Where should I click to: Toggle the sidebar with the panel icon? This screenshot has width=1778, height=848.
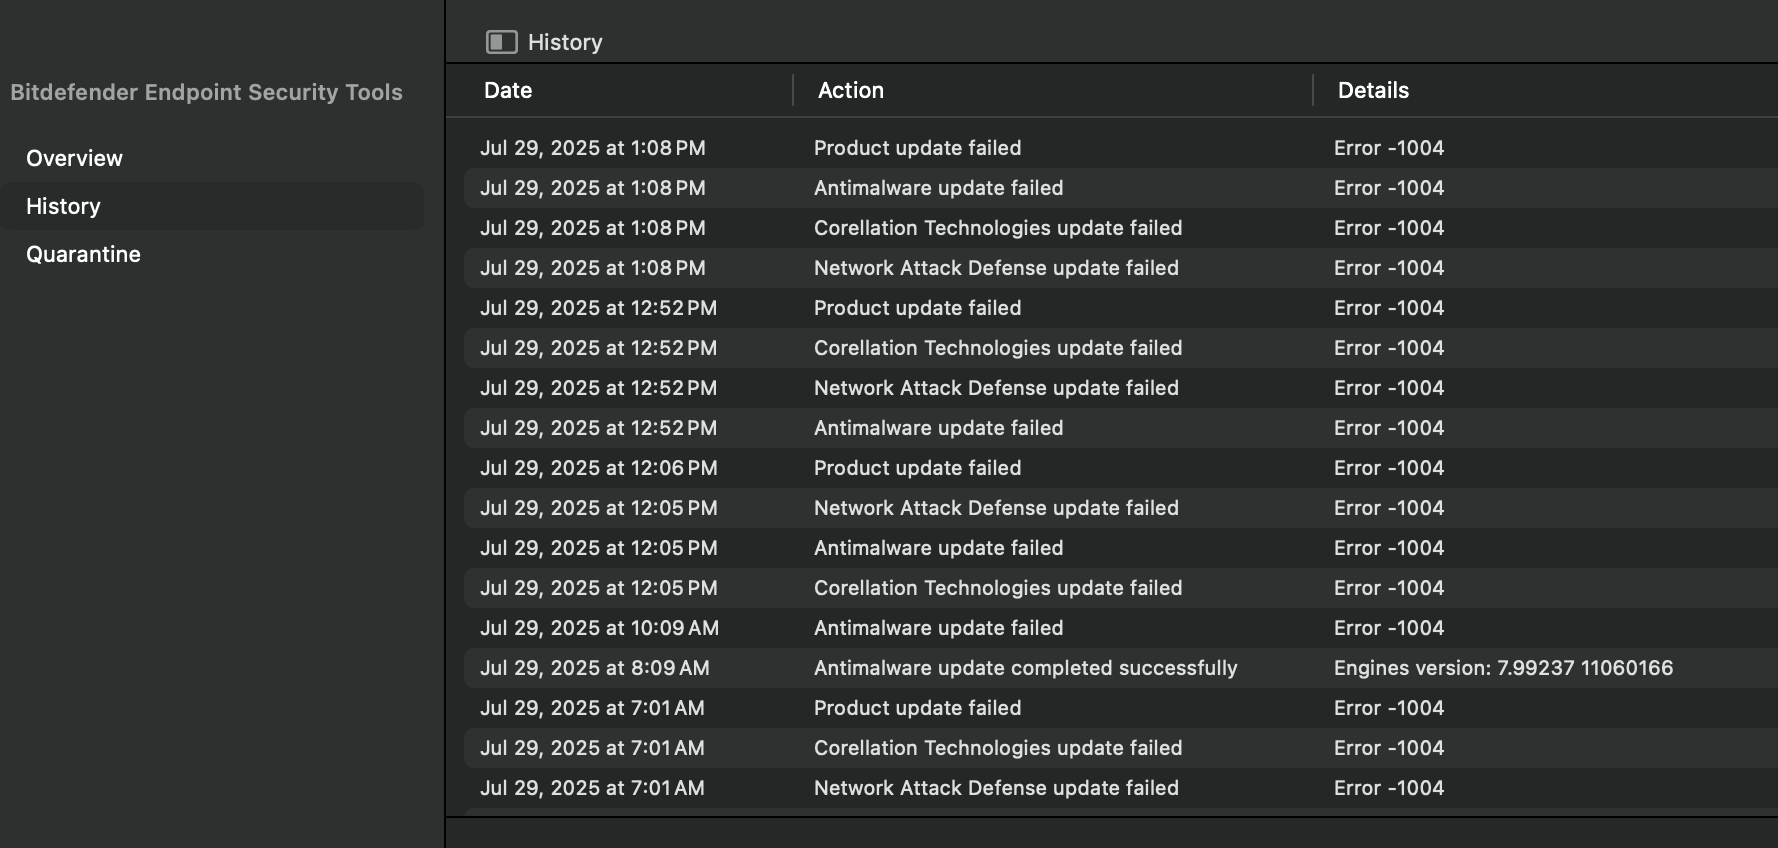501,42
